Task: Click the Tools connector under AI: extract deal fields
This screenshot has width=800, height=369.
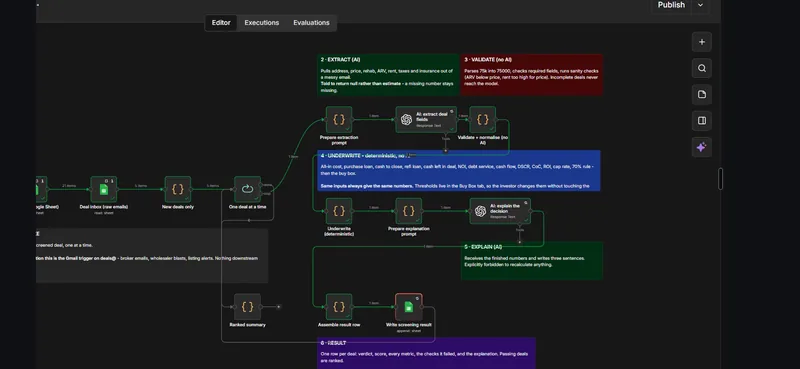Action: coord(445,151)
